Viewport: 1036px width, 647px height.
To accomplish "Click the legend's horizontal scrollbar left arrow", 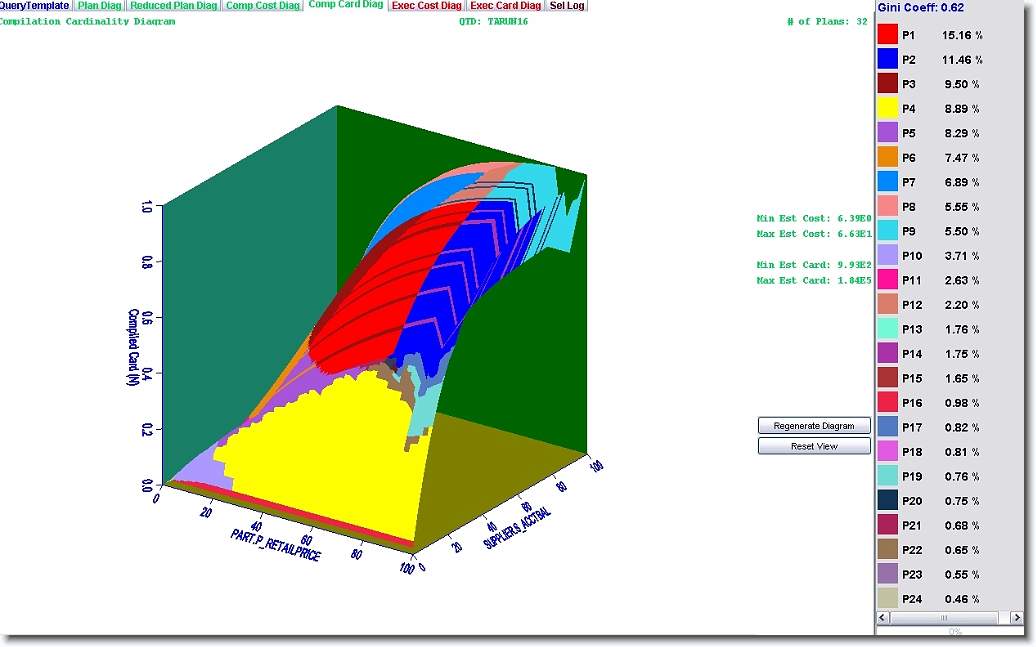I will pos(884,619).
